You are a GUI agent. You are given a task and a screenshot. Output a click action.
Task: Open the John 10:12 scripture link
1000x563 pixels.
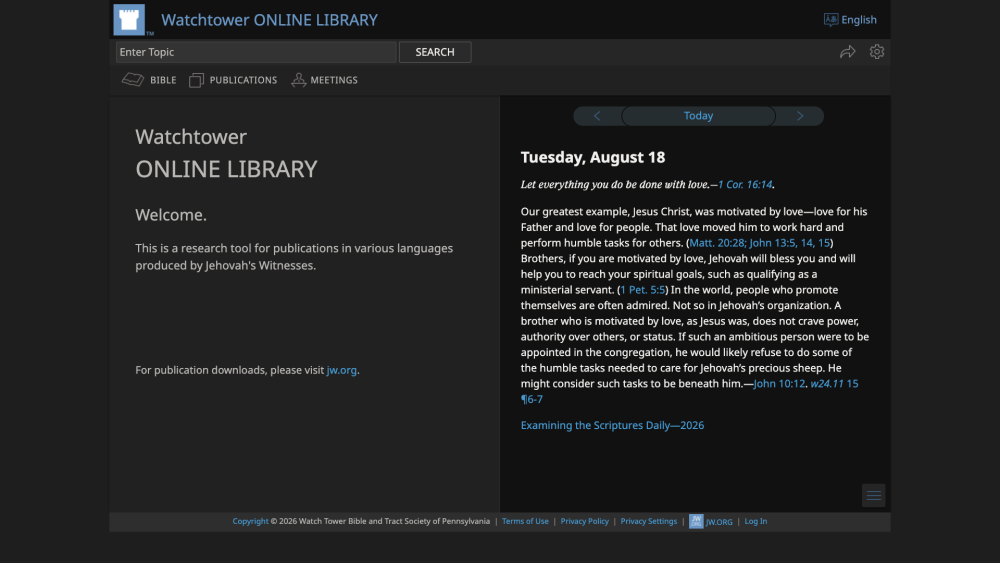tap(779, 384)
